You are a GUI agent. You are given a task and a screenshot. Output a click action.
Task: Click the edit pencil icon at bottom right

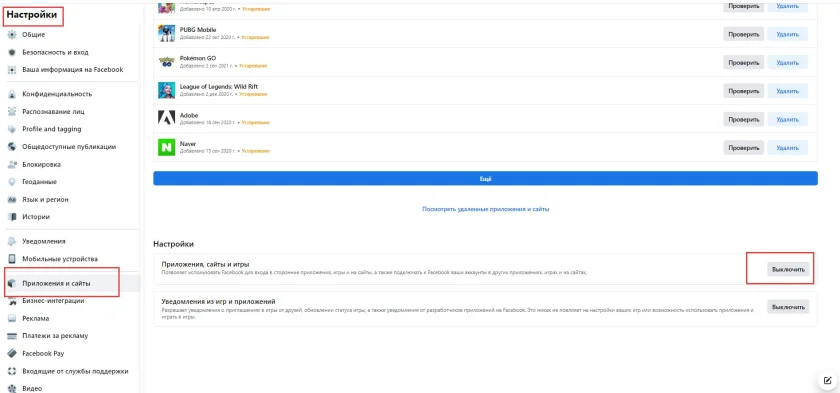[x=828, y=381]
